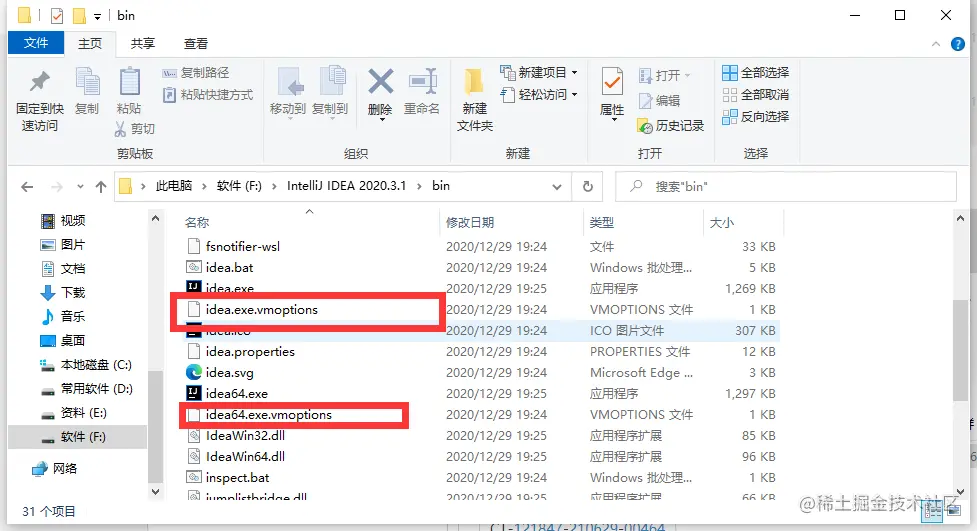Click Invert selection (反向选择)
The height and width of the screenshot is (531, 977).
point(755,117)
